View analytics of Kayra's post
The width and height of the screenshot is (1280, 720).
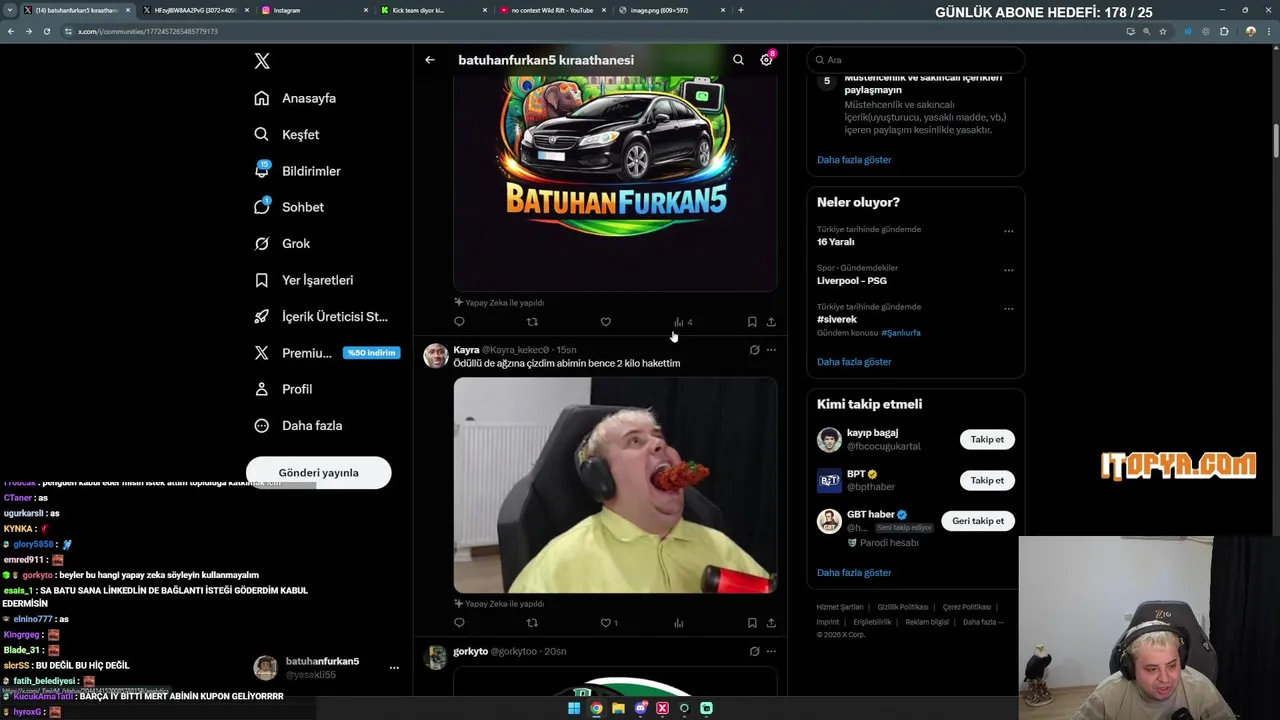pyautogui.click(x=679, y=623)
